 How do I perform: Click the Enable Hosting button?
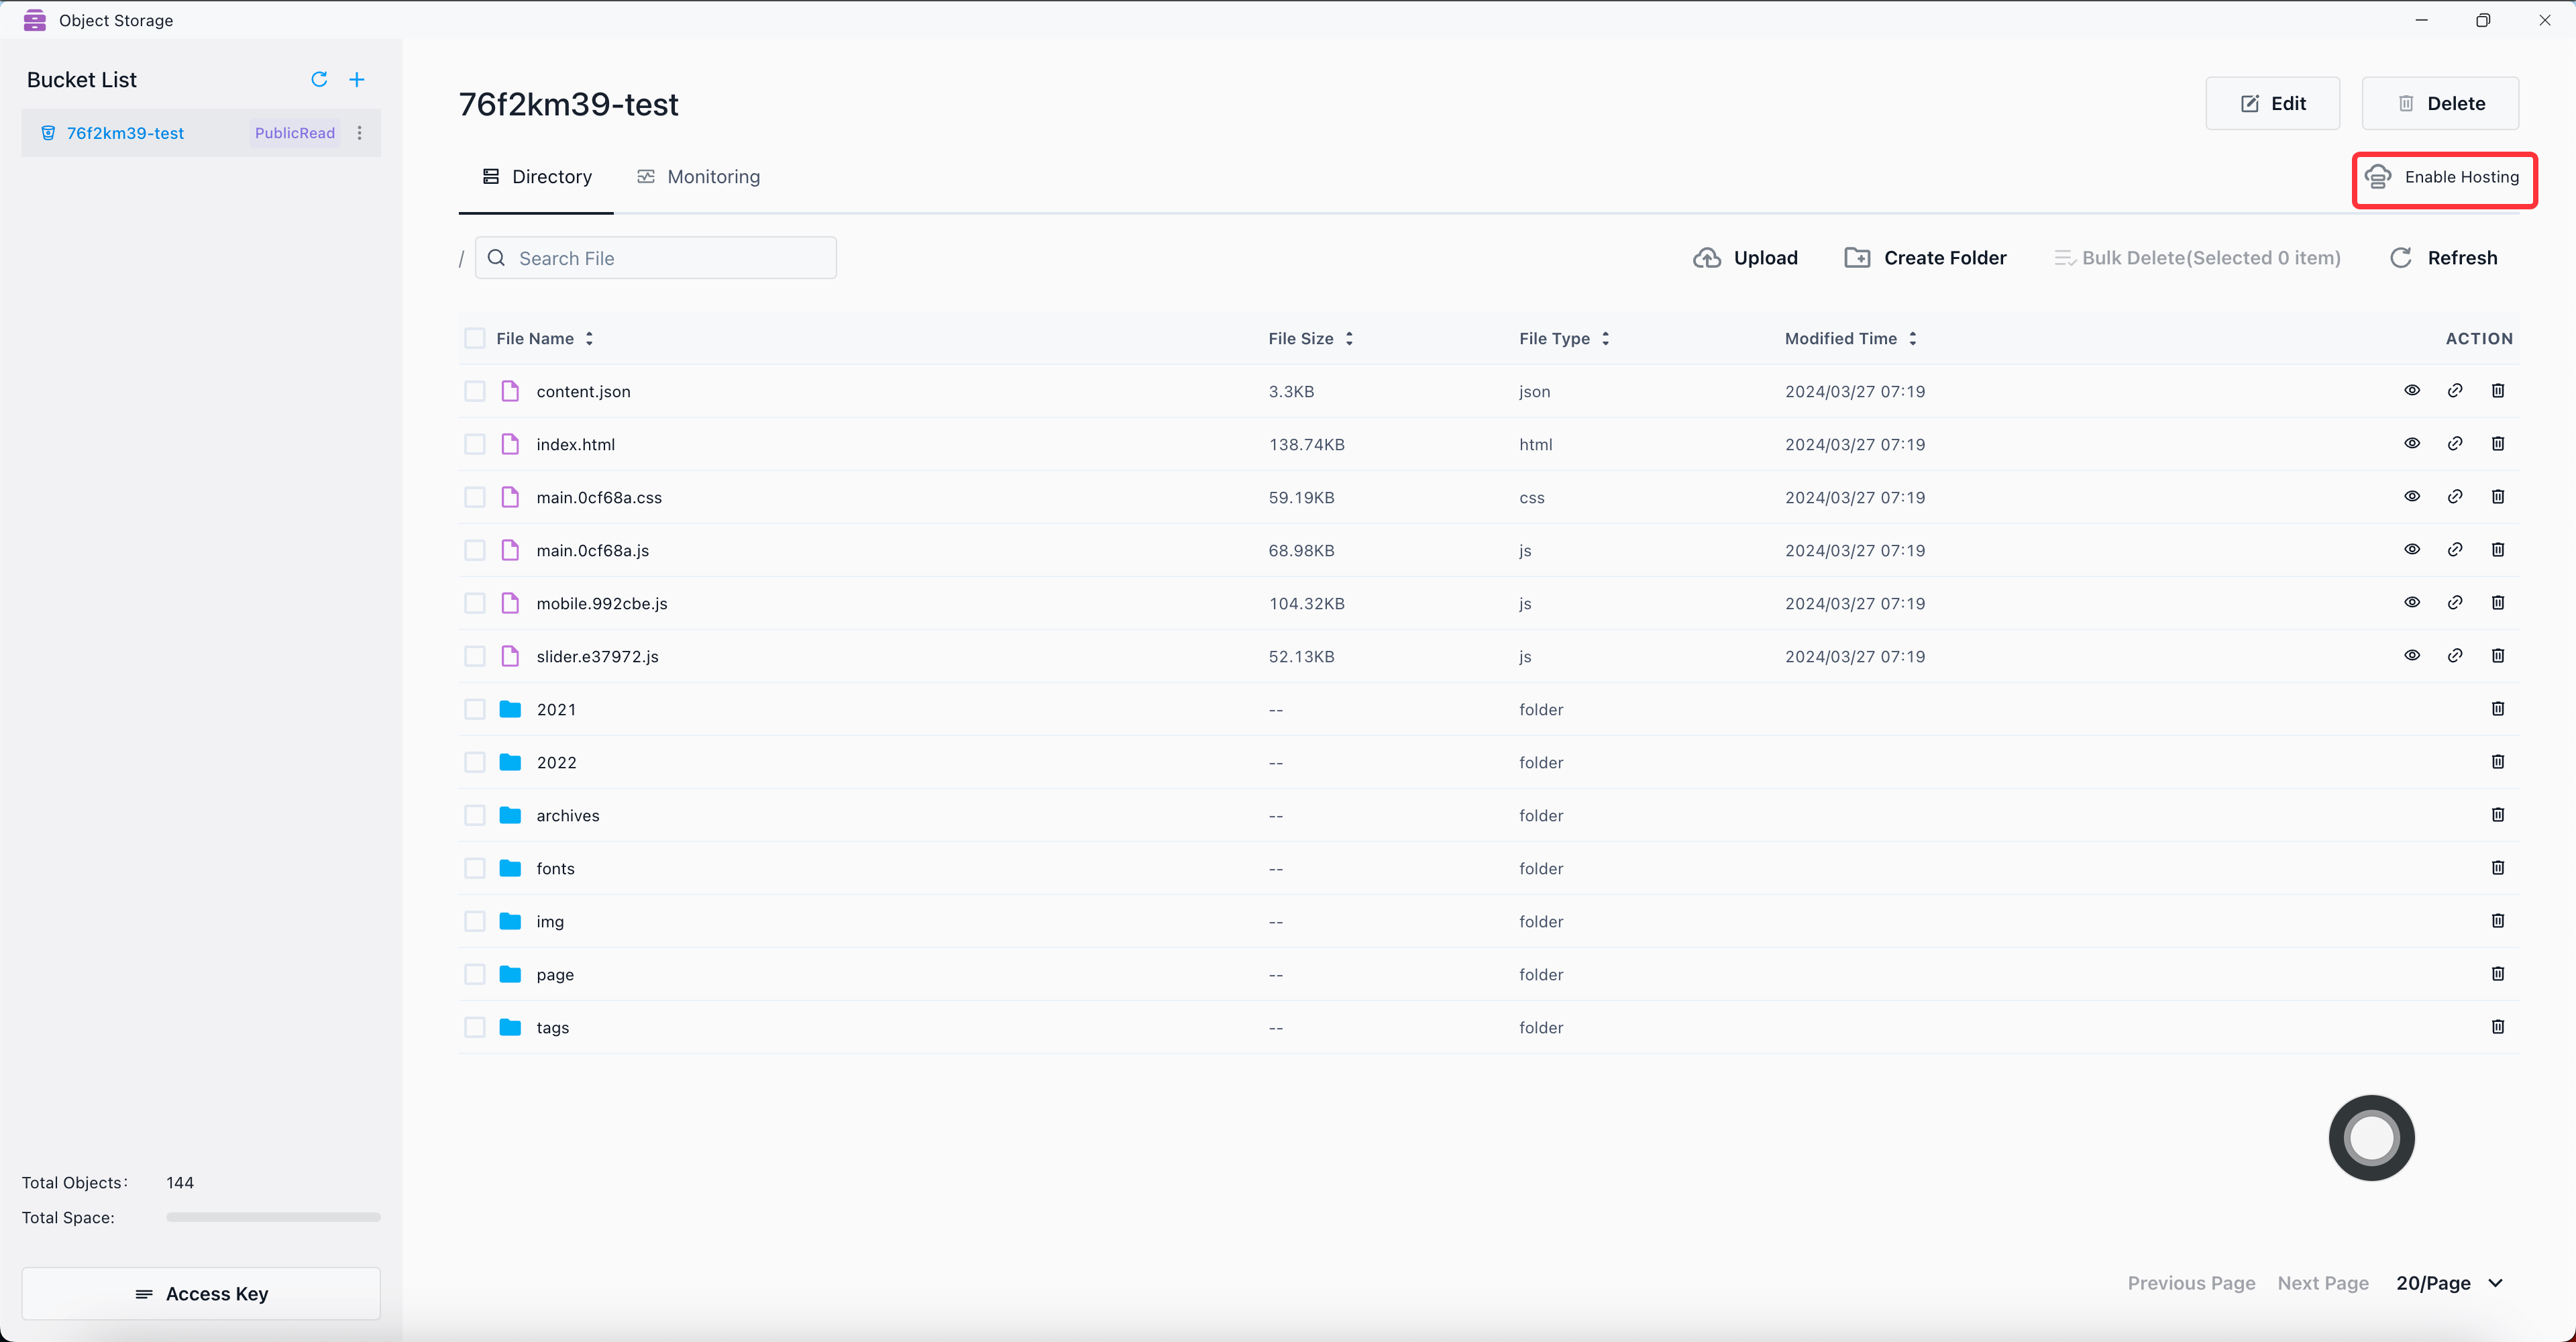coord(2443,178)
